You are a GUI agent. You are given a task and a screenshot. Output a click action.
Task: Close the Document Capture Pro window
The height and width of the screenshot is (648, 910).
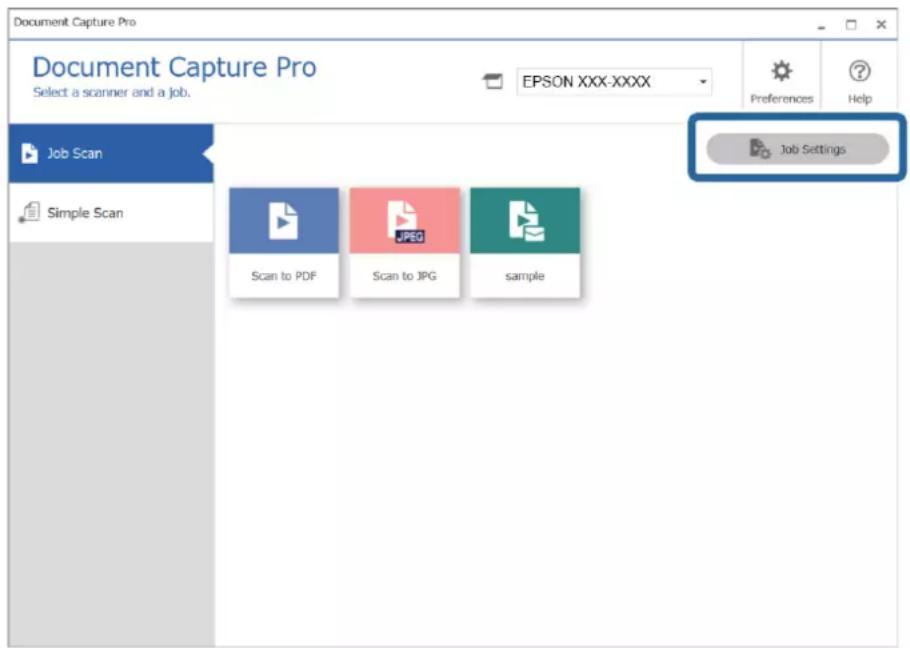(881, 24)
